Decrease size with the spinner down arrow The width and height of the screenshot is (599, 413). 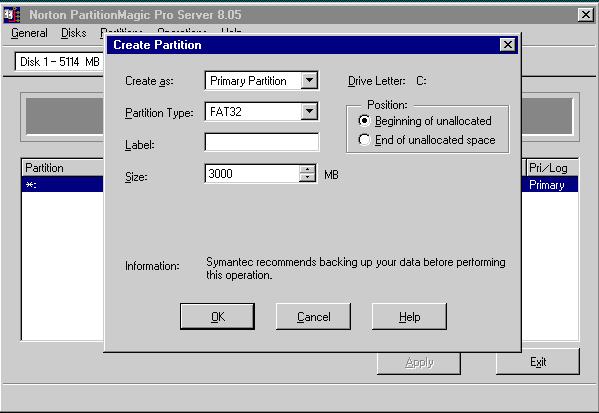(x=308, y=178)
